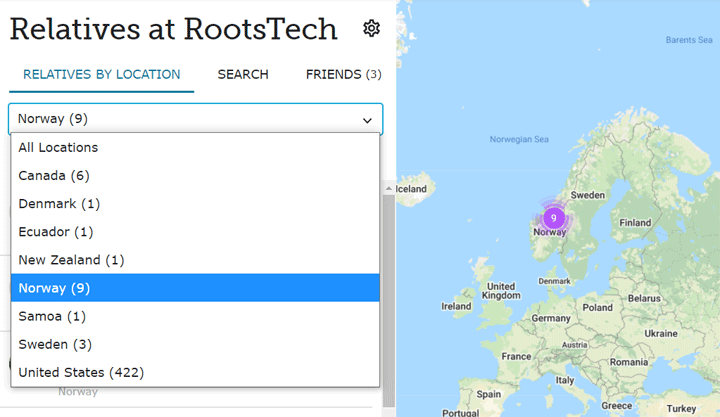Click the Iceland label on the map
This screenshot has height=417, width=720.
coord(411,189)
